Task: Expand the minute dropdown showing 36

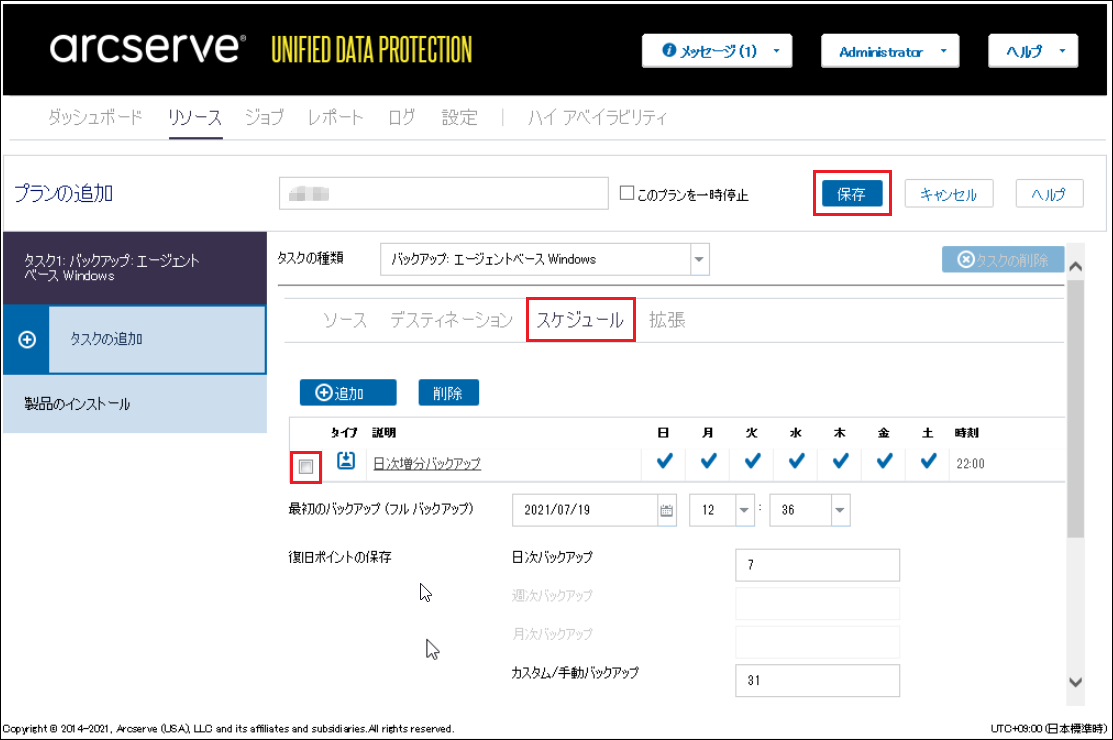Action: click(840, 510)
